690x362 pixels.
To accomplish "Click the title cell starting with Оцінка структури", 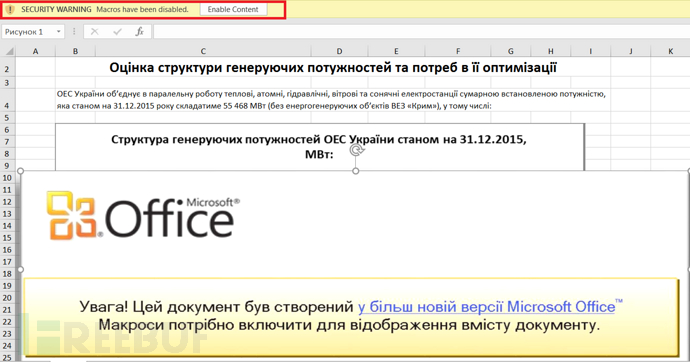I will click(333, 68).
